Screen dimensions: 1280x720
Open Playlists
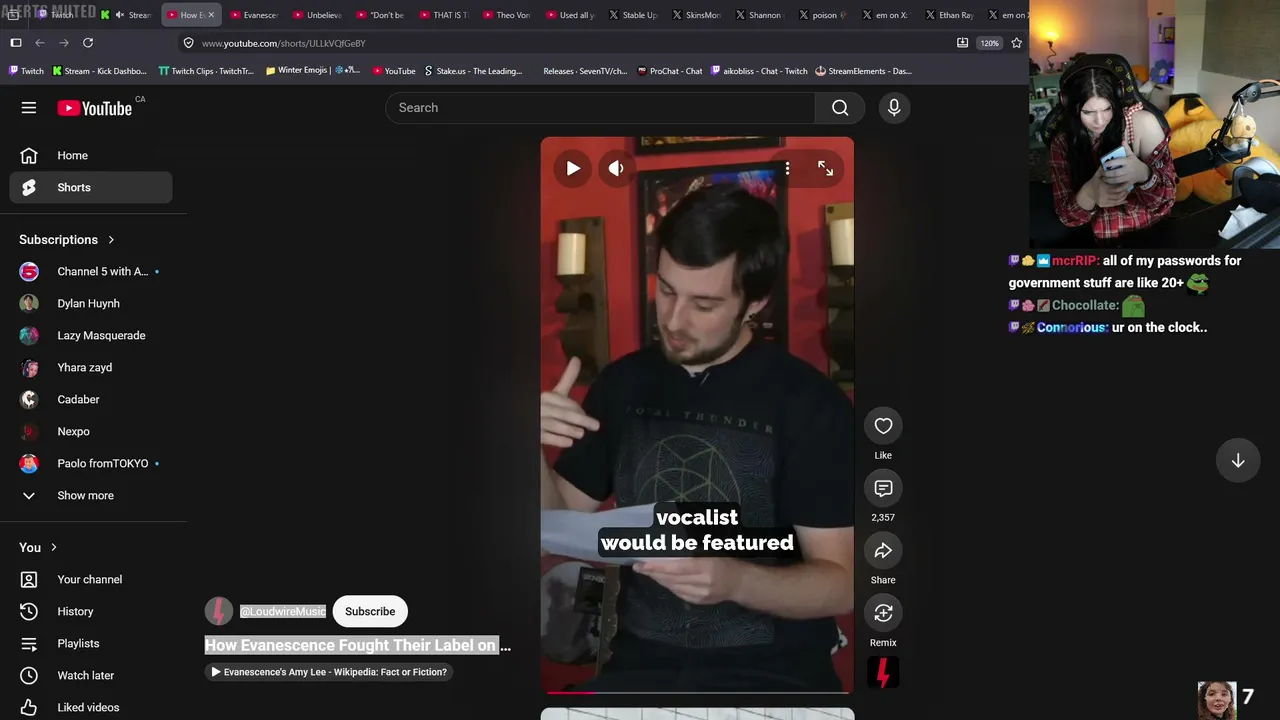point(91,644)
